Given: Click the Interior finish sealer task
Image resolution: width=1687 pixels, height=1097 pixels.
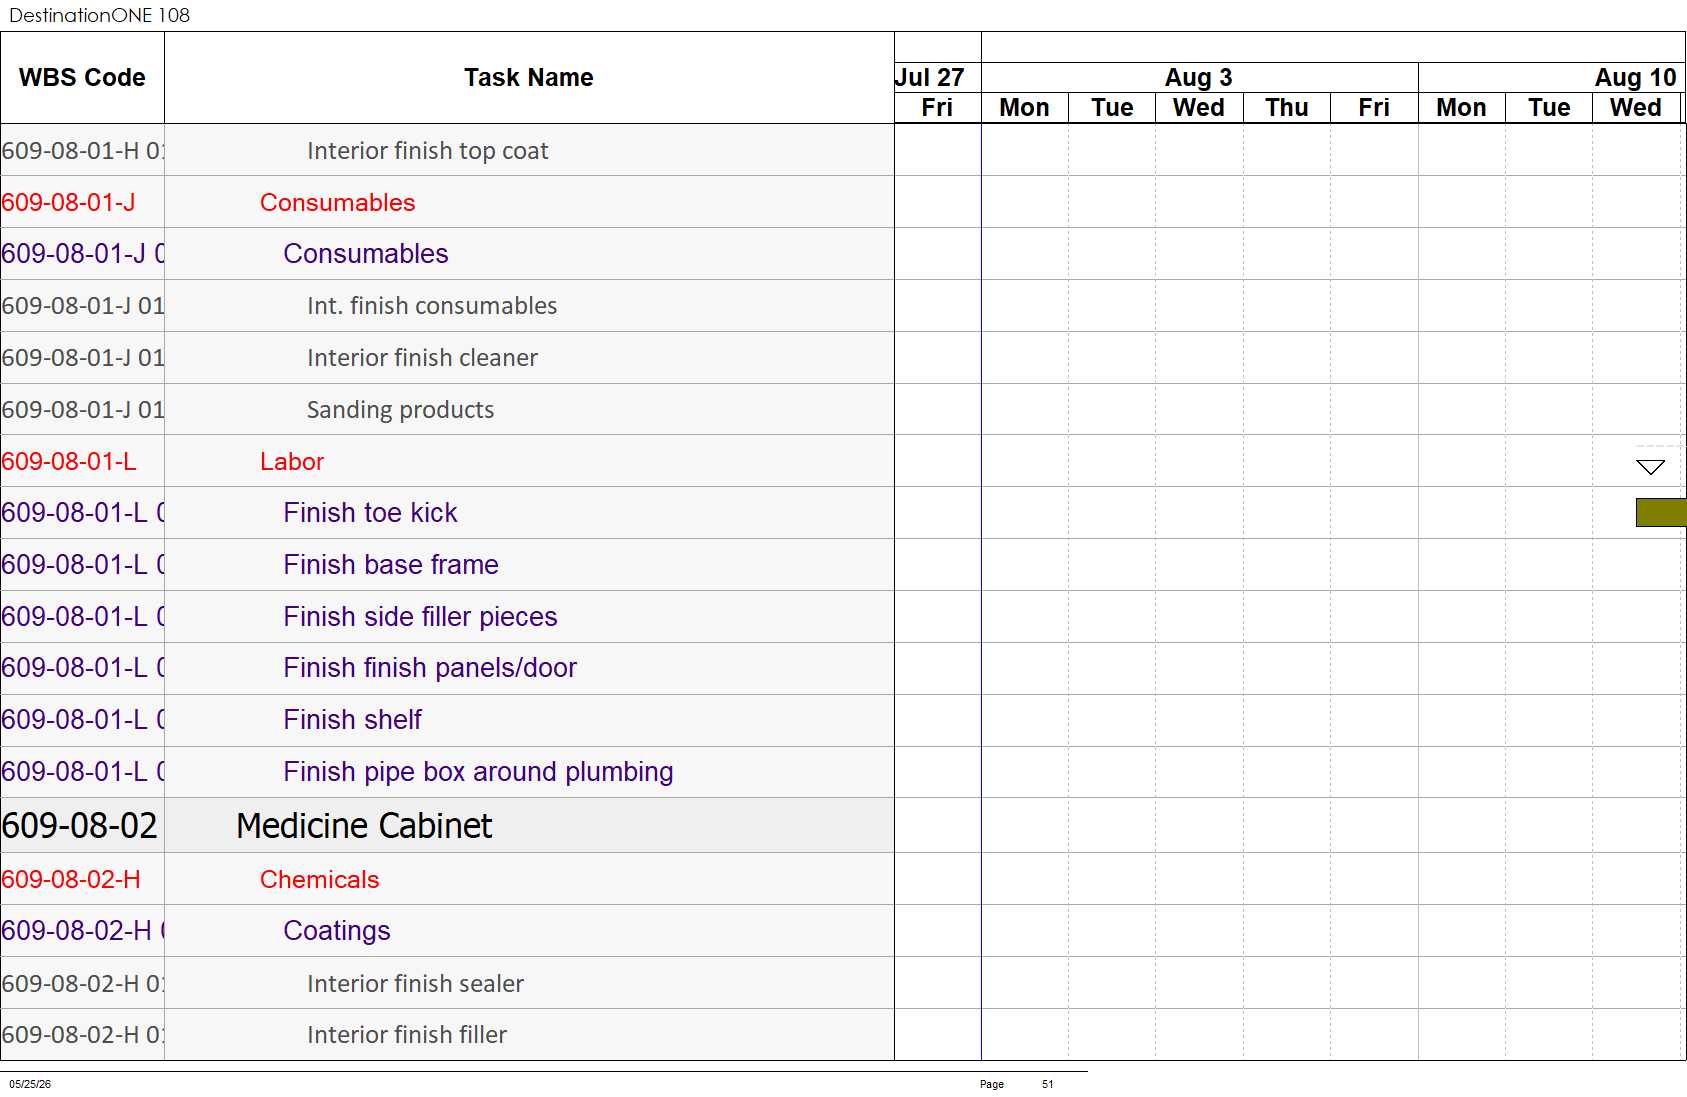Looking at the screenshot, I should pos(415,984).
